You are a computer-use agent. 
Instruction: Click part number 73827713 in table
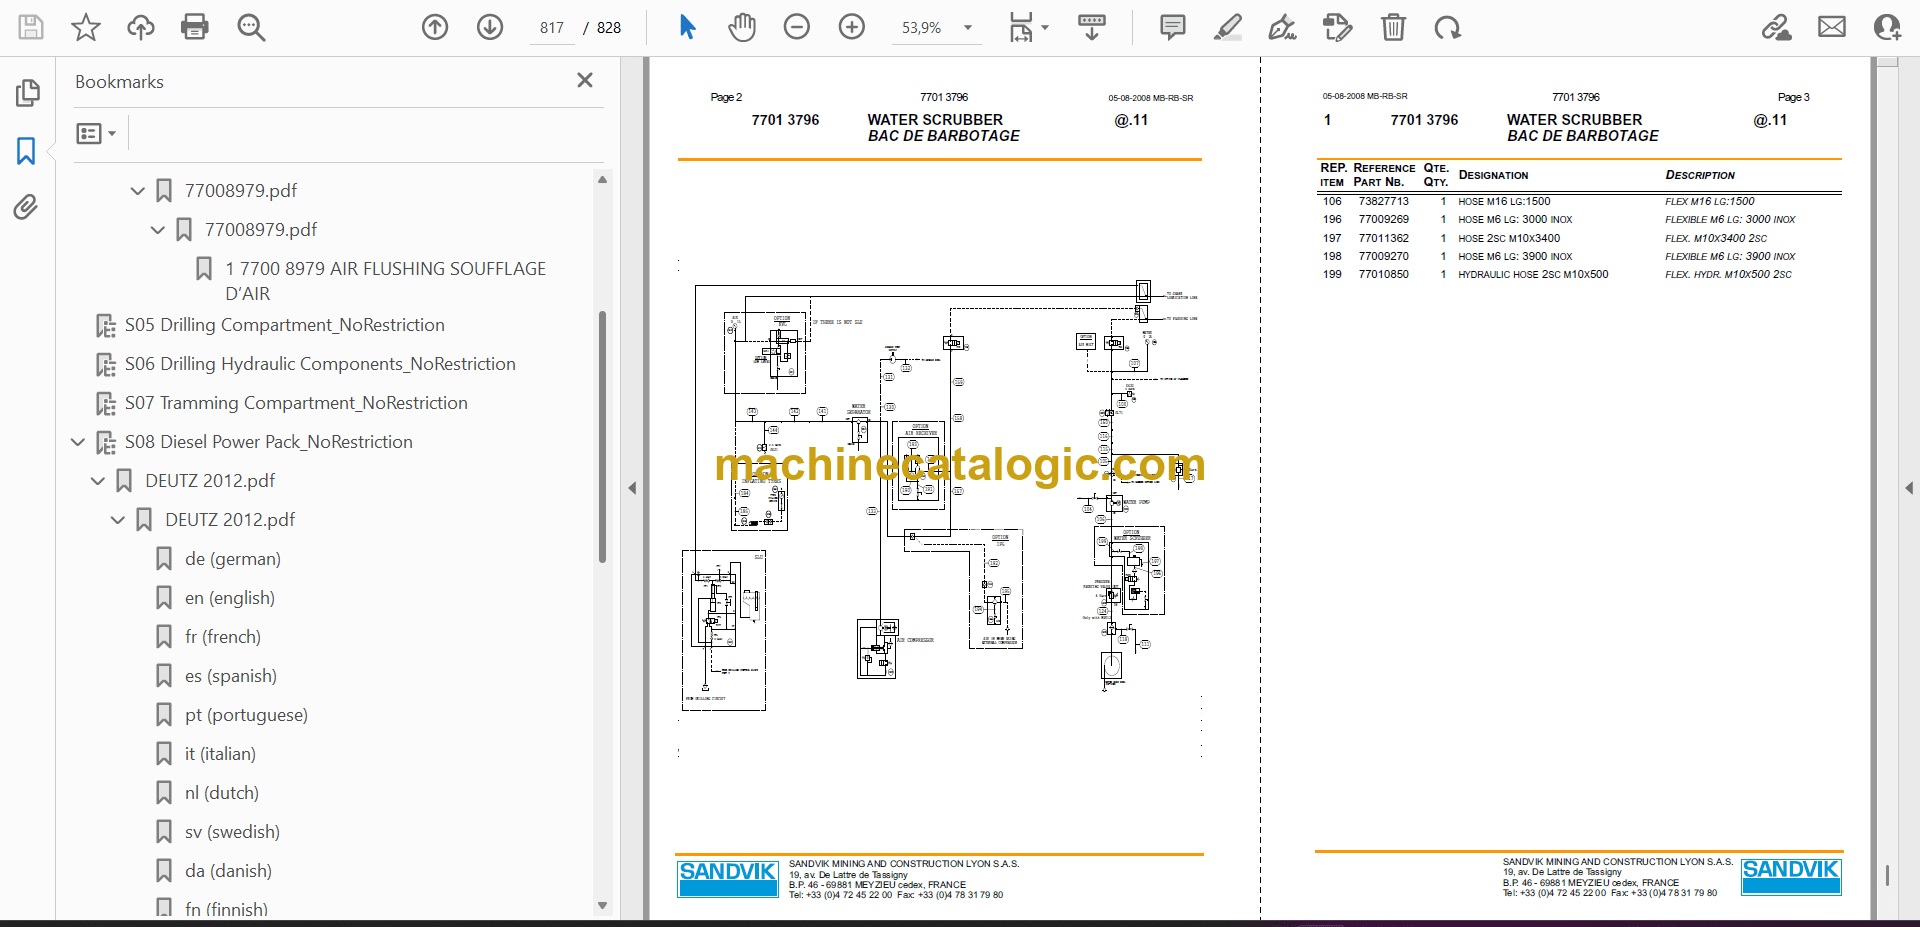pos(1383,202)
